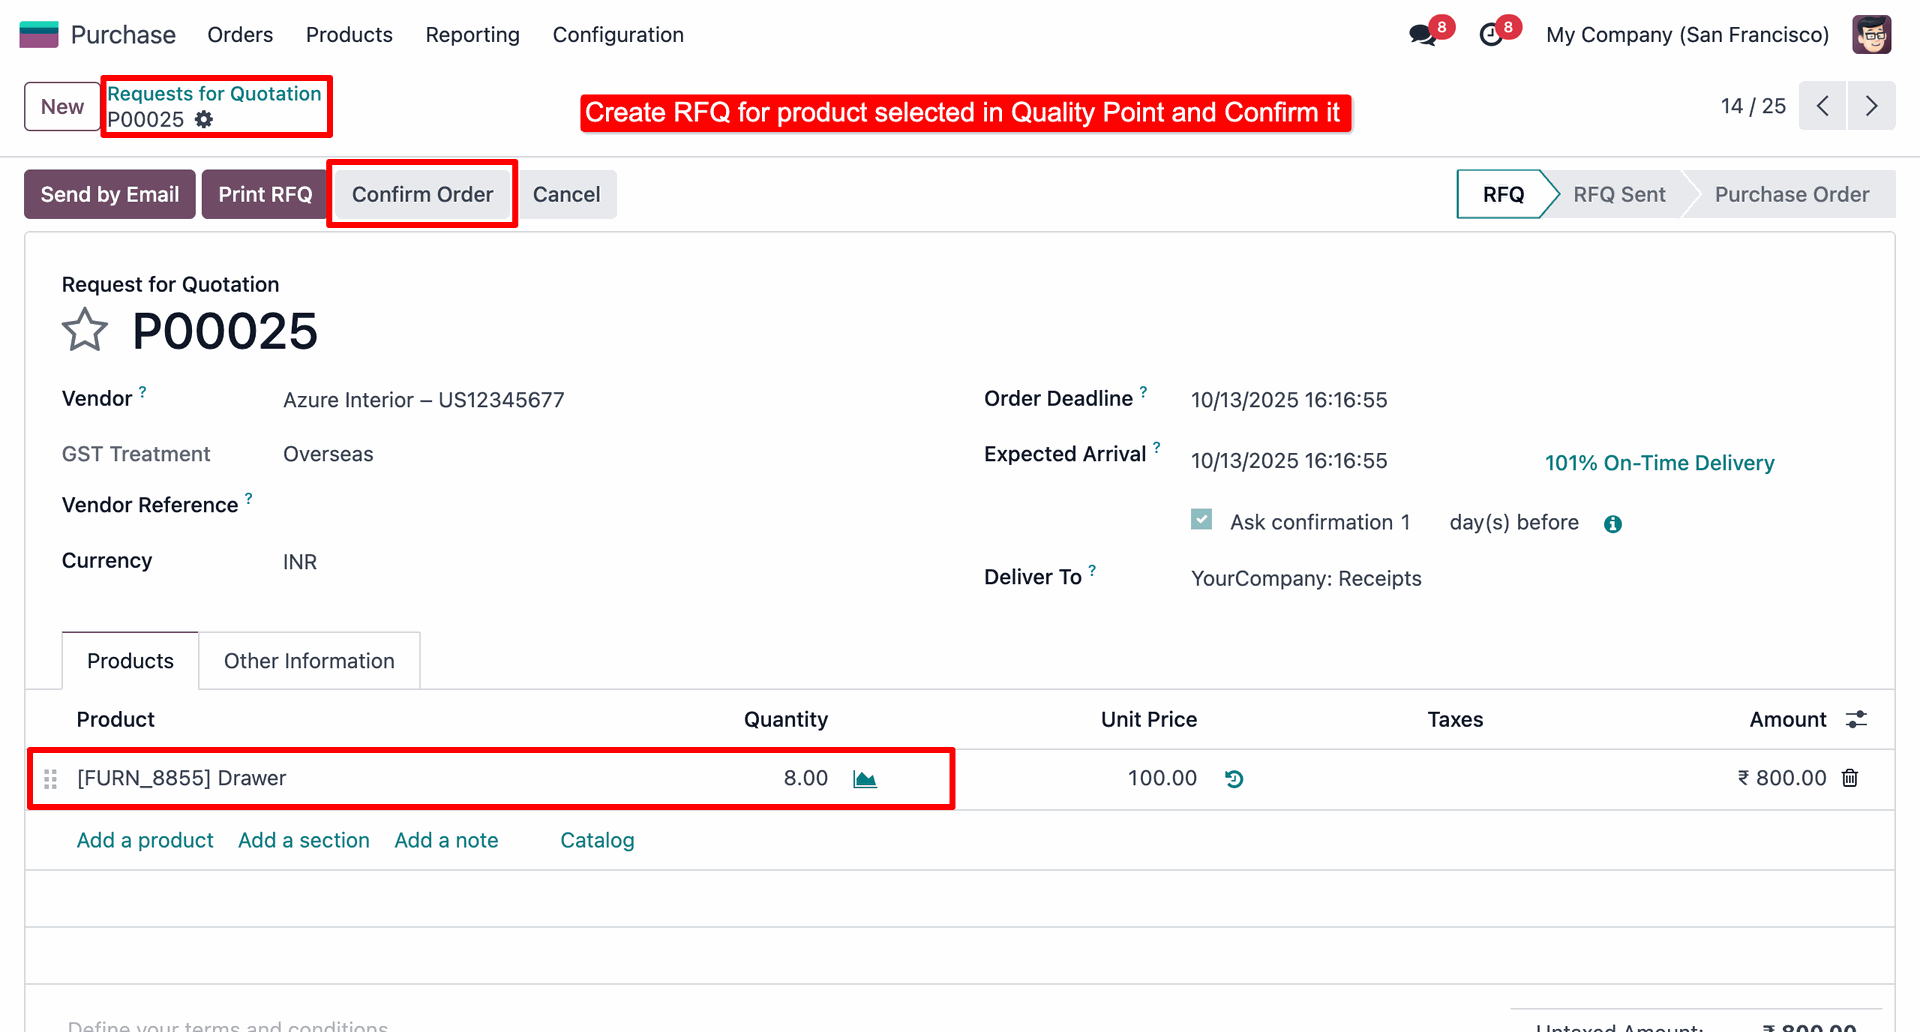Click the info icon after day(s) before

click(x=1613, y=524)
